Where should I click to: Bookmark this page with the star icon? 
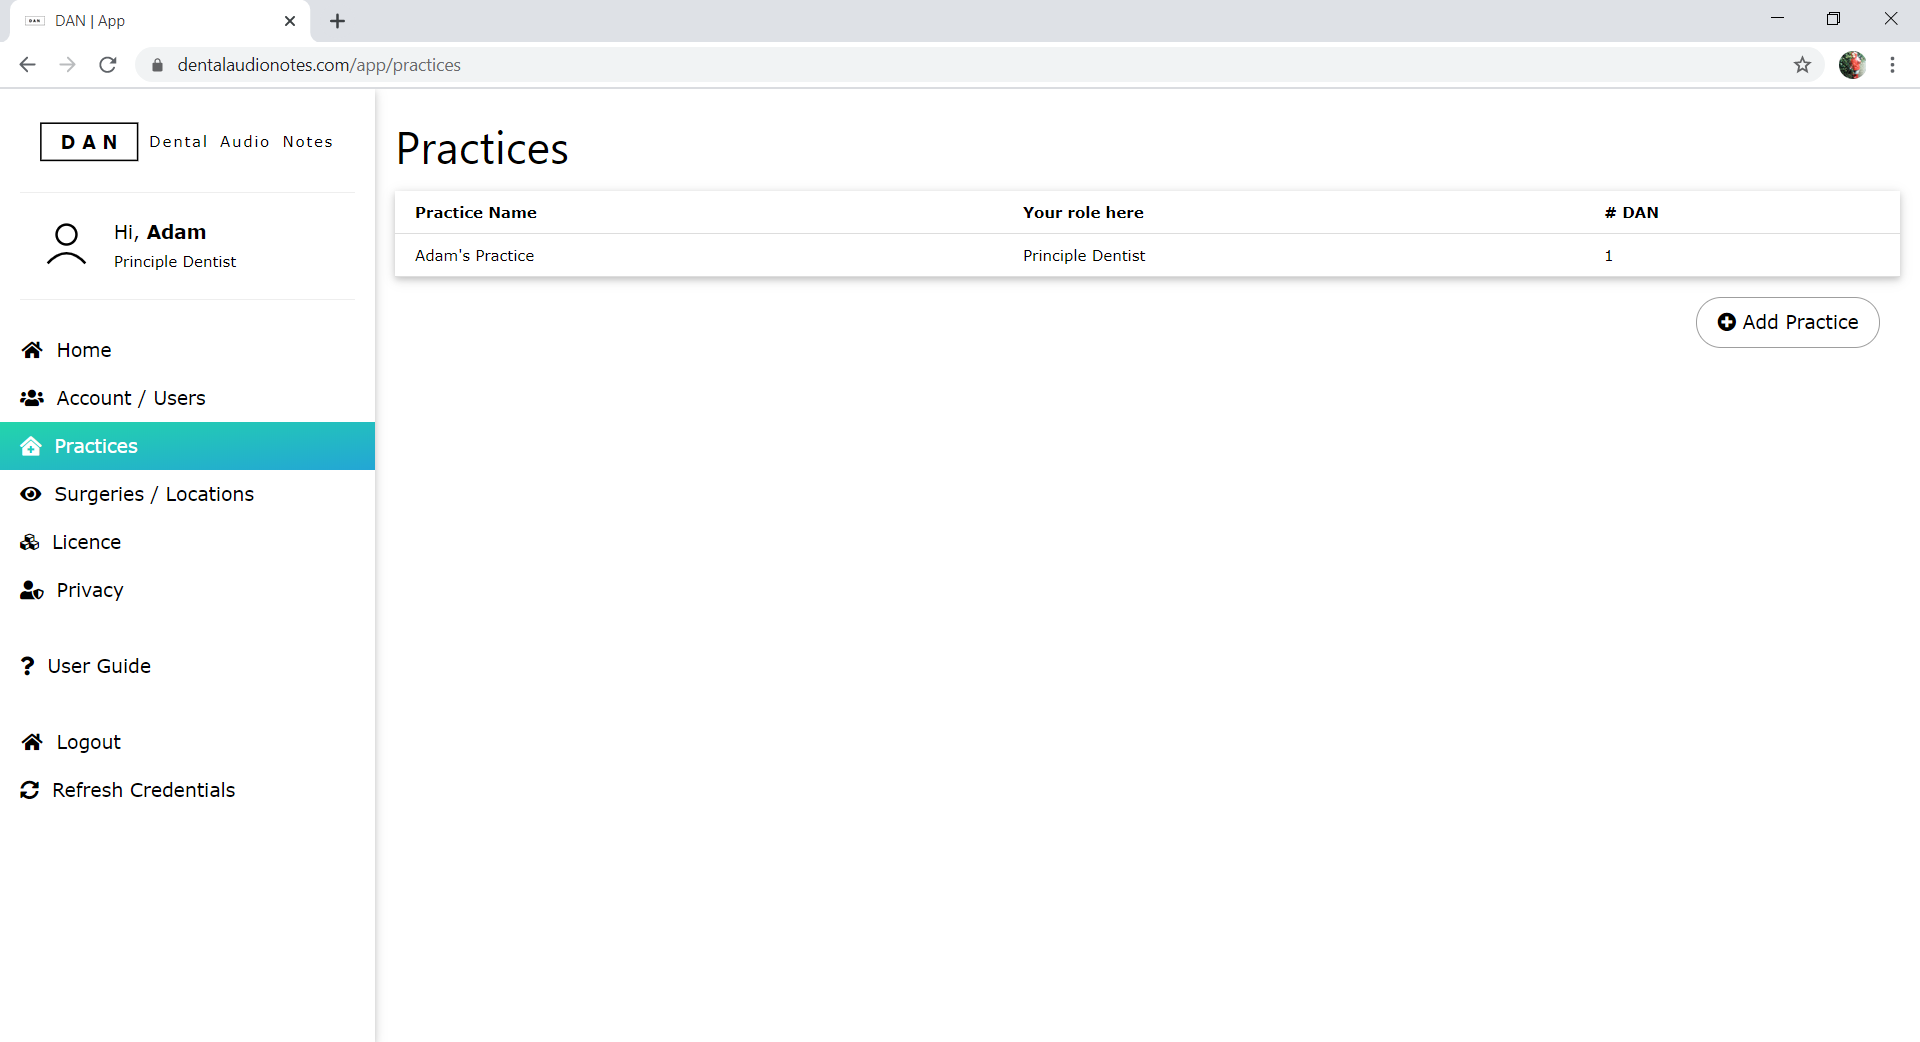pyautogui.click(x=1802, y=65)
